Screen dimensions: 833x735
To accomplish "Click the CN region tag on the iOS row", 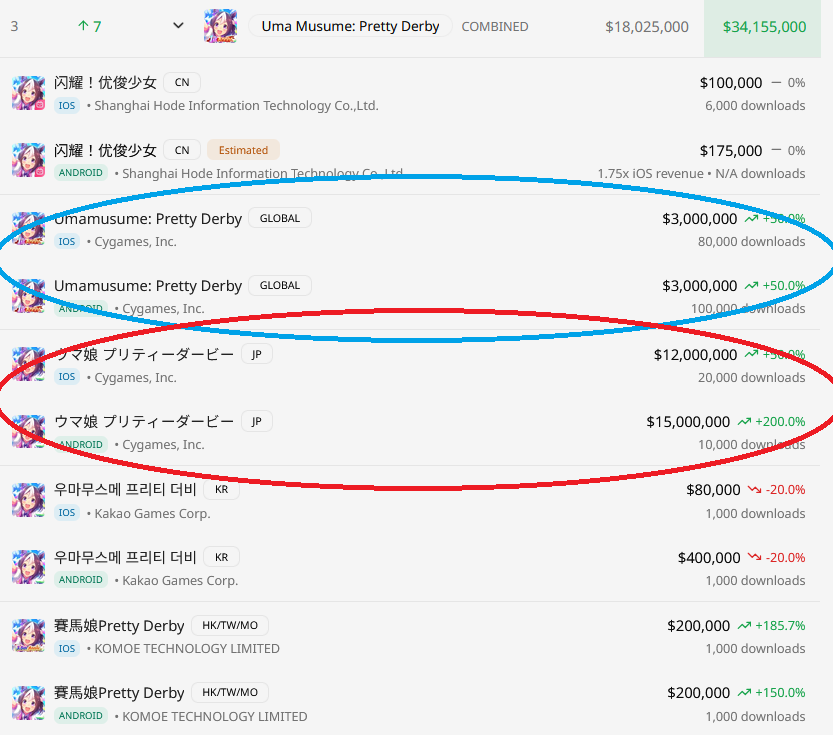I will click(182, 82).
